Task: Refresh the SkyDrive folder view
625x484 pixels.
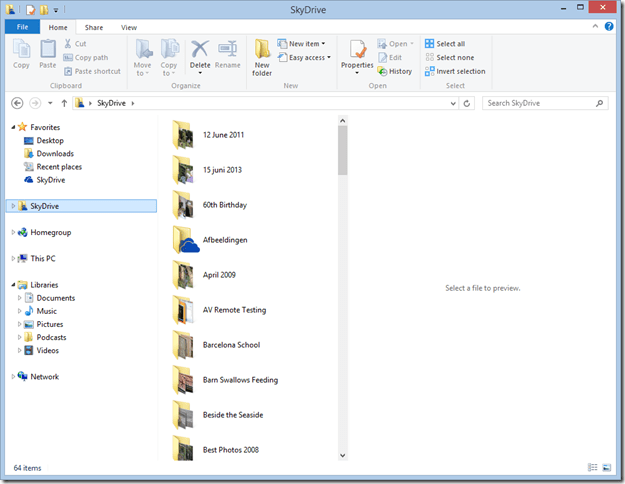Action: (467, 104)
